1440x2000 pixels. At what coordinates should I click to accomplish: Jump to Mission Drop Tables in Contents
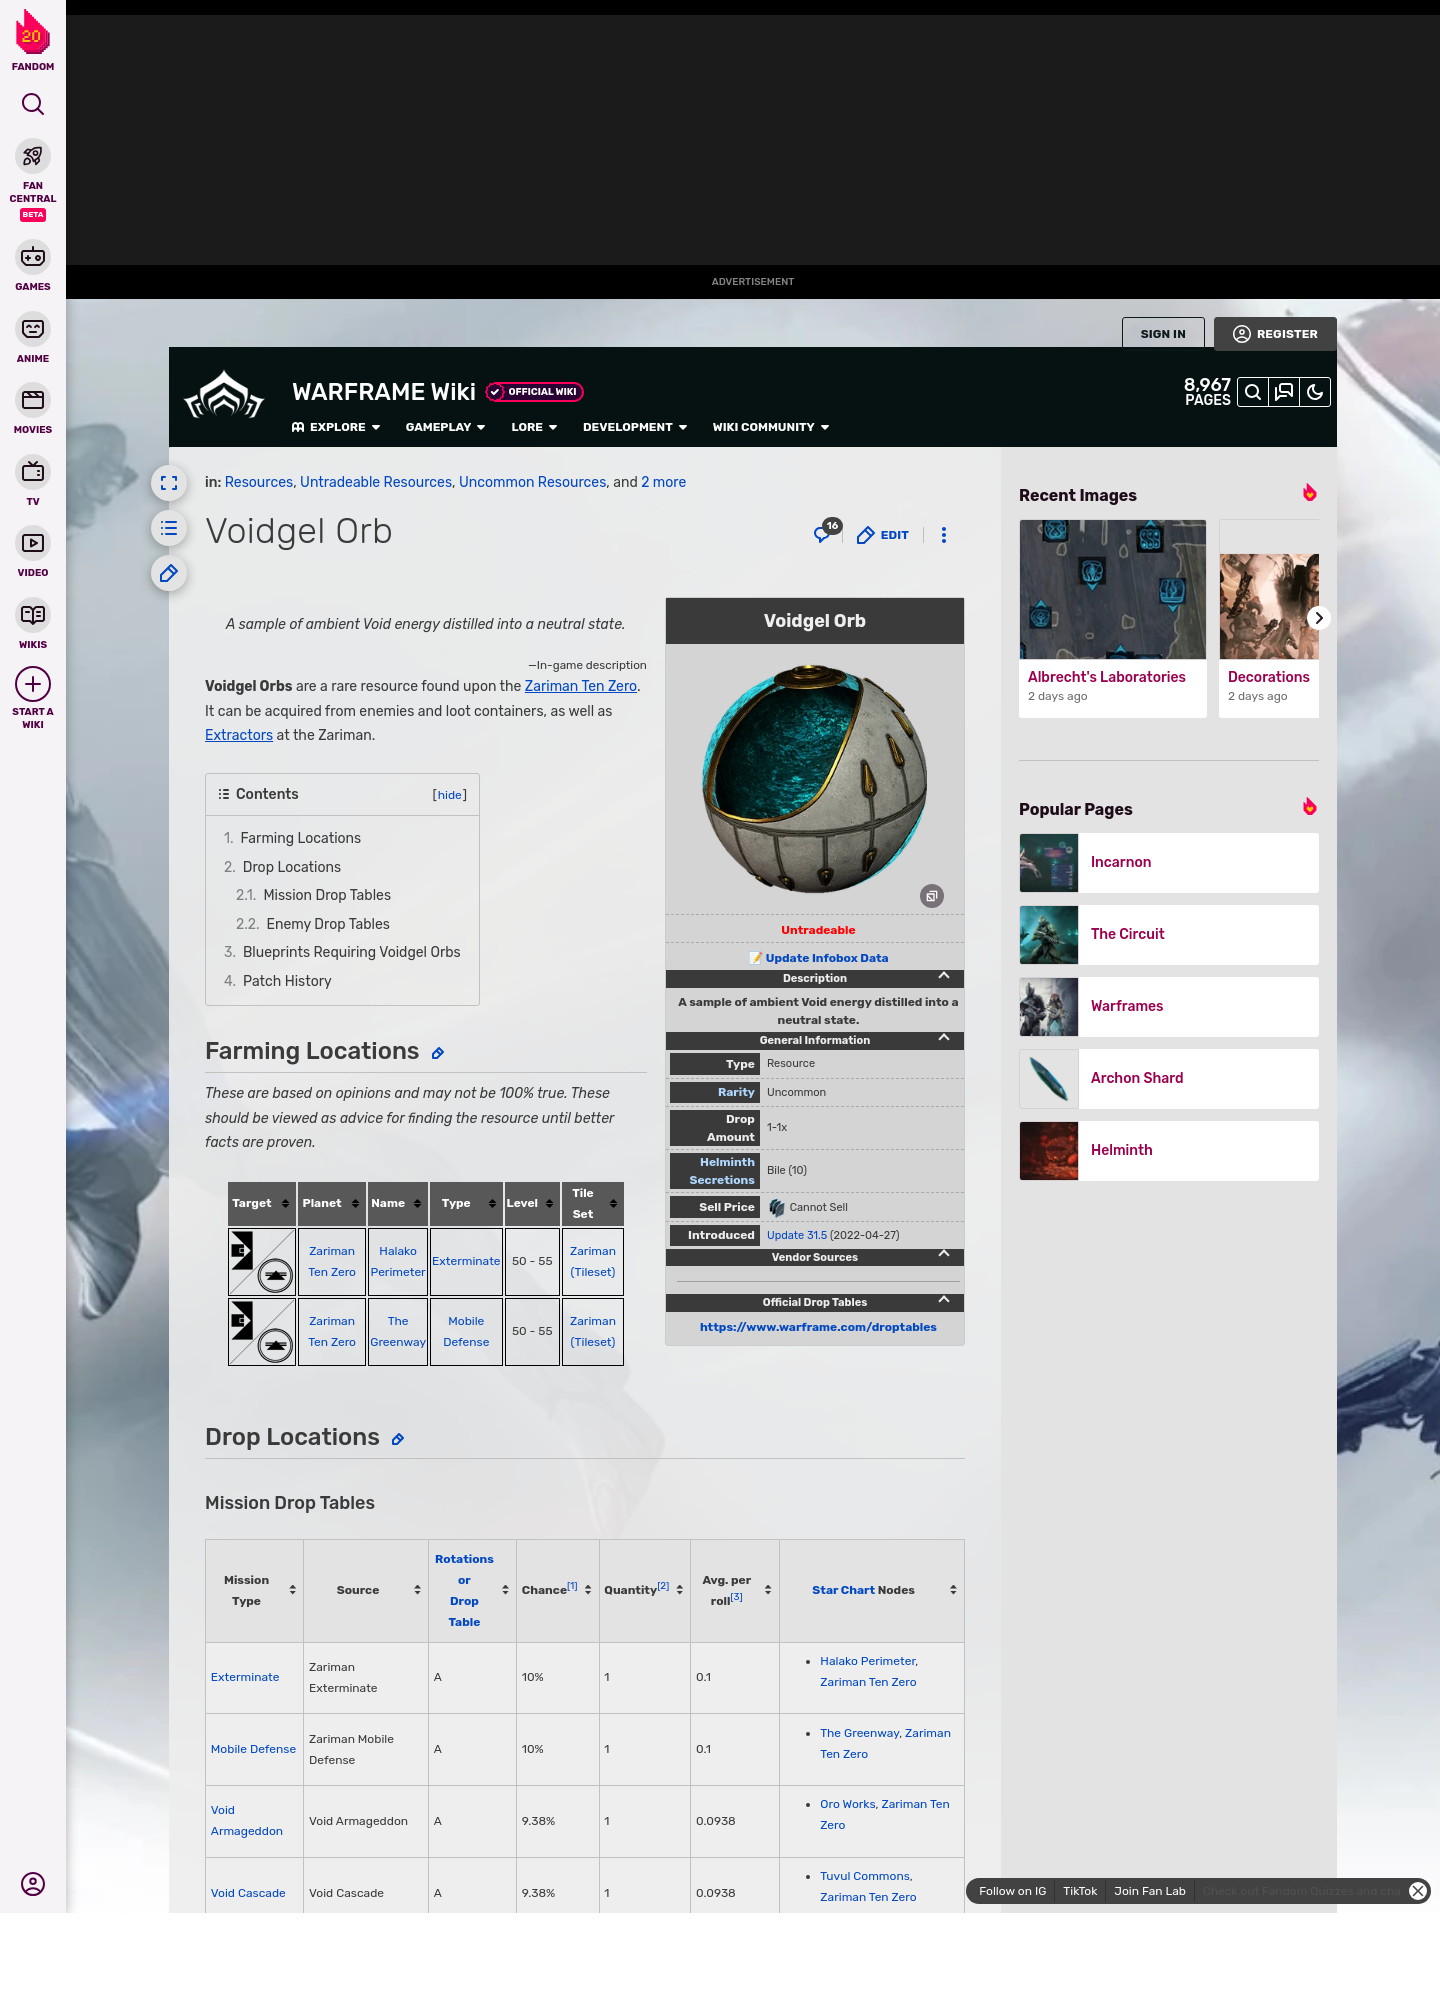327,895
